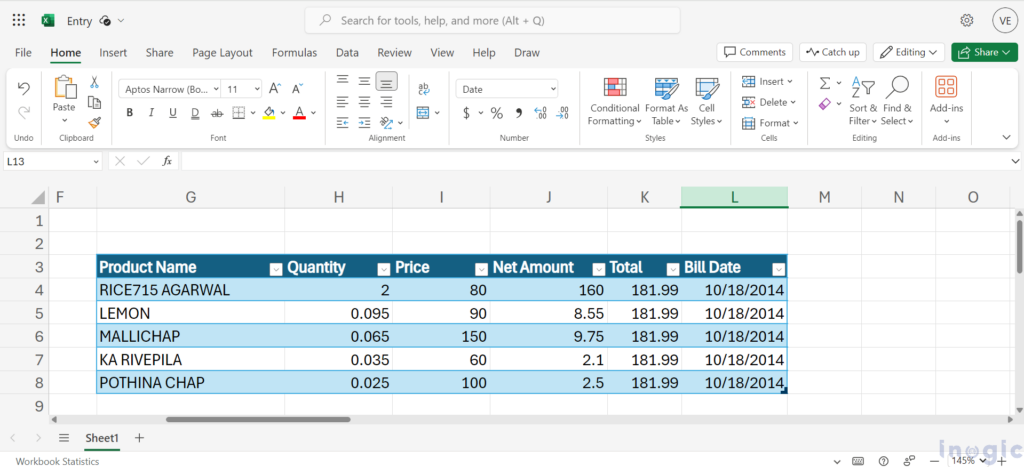The height and width of the screenshot is (467, 1024).
Task: Open the Formulas tab
Action: pyautogui.click(x=294, y=53)
